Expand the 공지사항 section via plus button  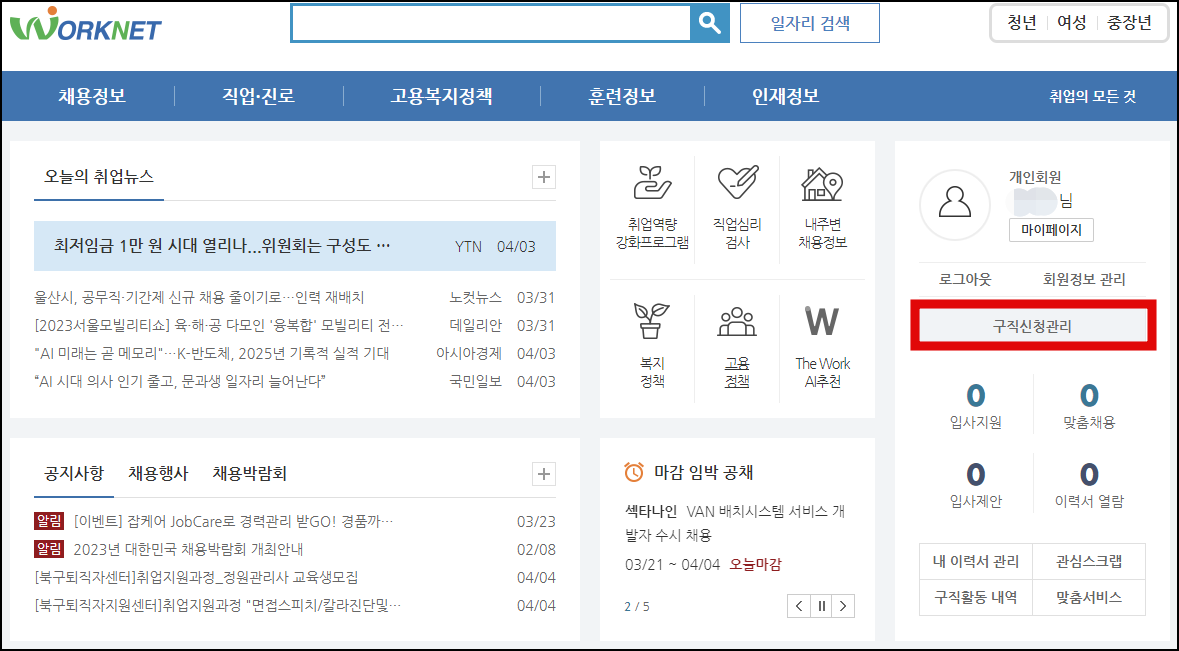tap(542, 473)
